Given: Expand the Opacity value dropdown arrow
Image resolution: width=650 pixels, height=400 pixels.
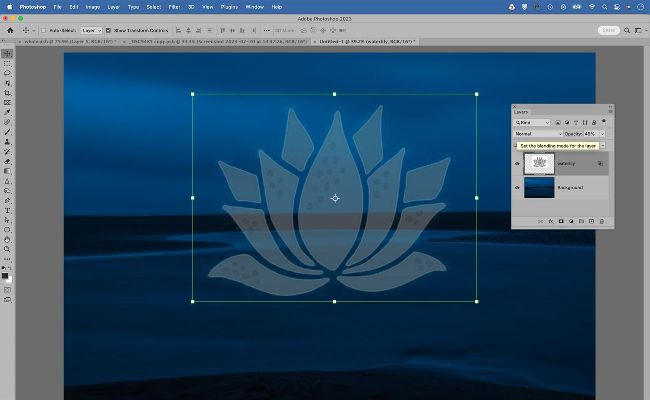Looking at the screenshot, I should [602, 133].
